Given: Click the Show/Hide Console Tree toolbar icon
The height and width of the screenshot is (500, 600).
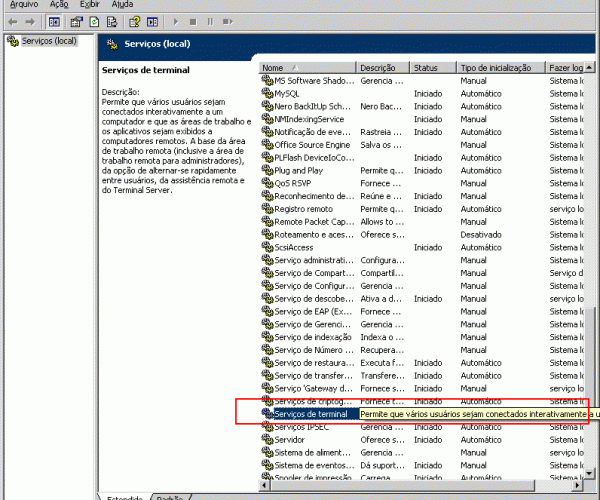Looking at the screenshot, I should click(x=55, y=20).
